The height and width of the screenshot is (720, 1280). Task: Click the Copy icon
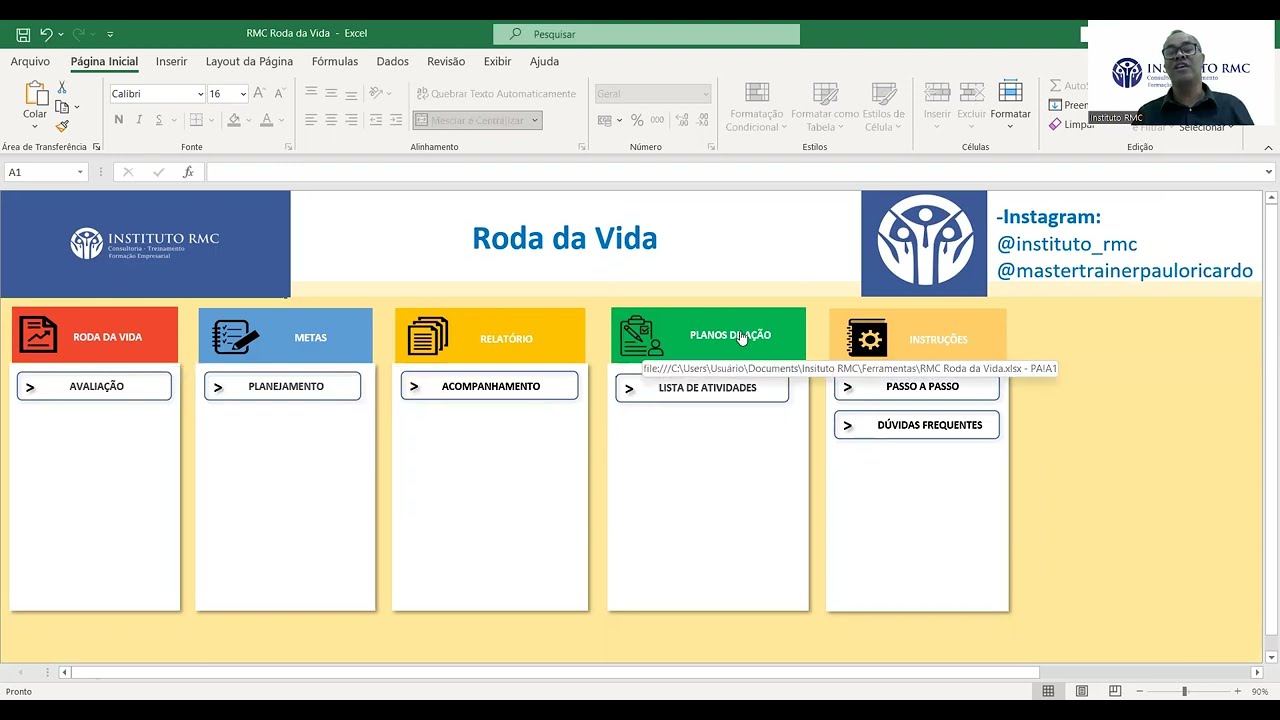point(62,107)
